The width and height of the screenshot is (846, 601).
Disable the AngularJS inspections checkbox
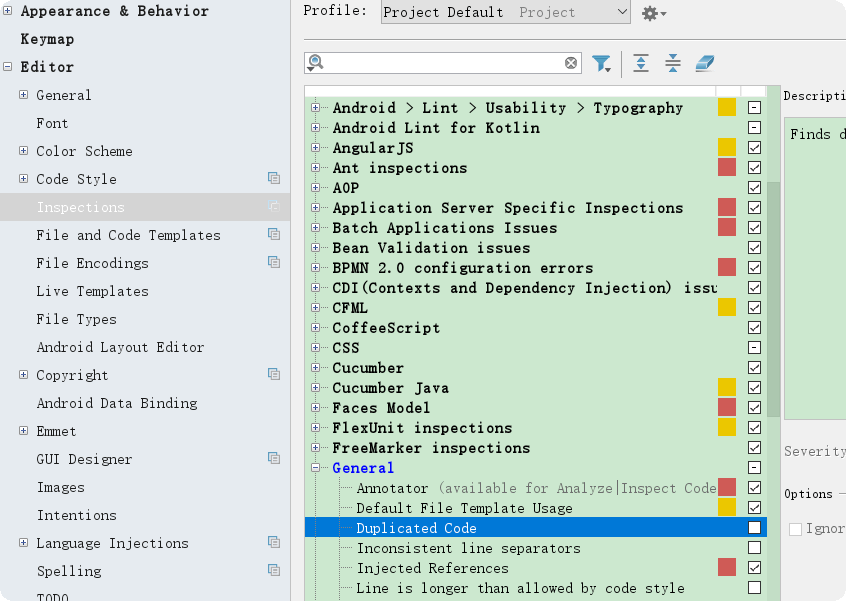tap(754, 148)
